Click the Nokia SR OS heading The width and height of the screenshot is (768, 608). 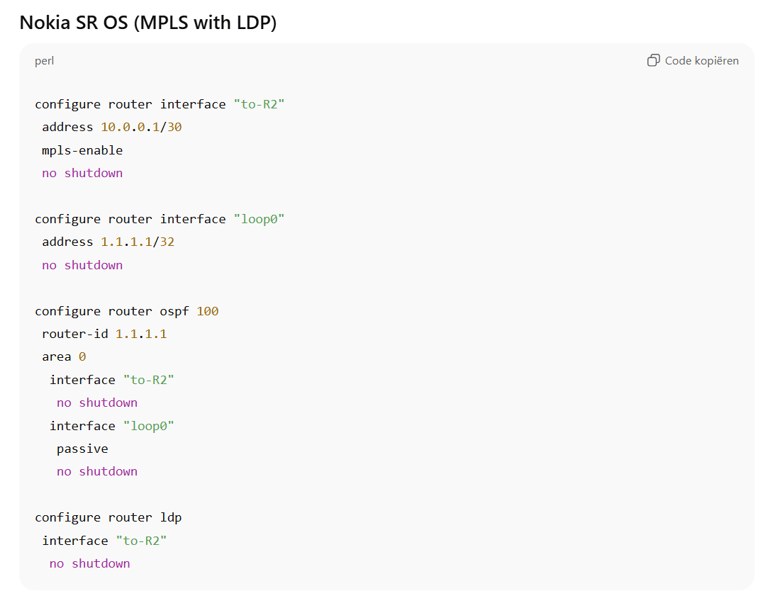(x=148, y=23)
